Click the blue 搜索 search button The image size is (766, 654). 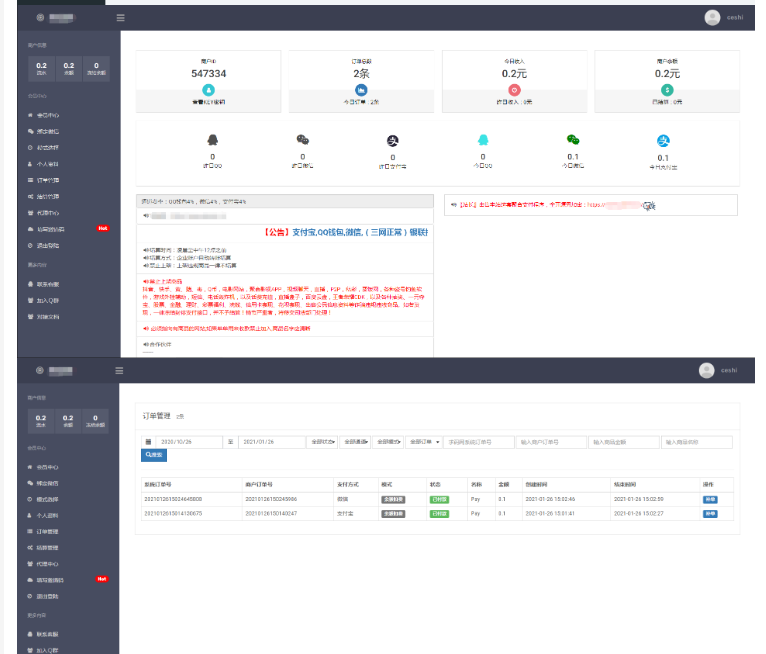tap(155, 455)
